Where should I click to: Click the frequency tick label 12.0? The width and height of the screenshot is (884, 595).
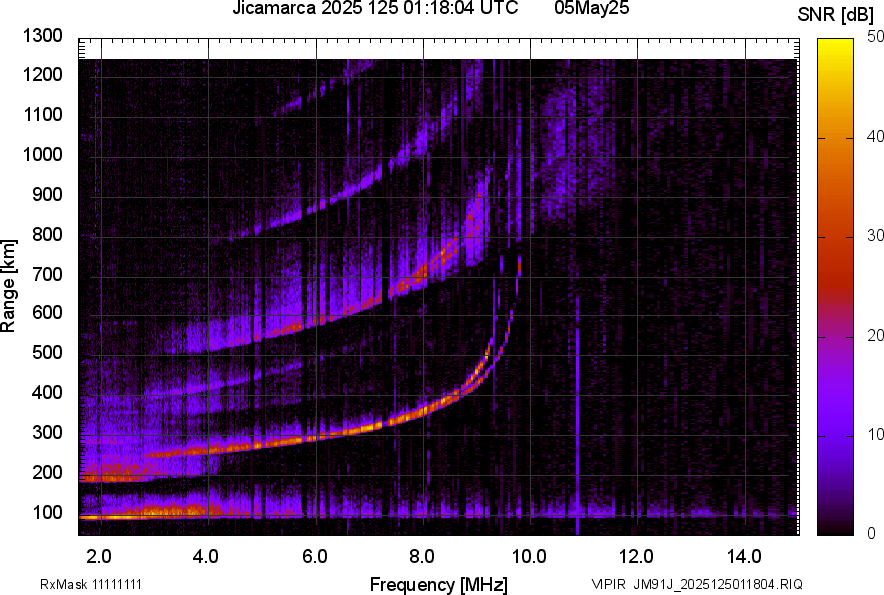[637, 557]
